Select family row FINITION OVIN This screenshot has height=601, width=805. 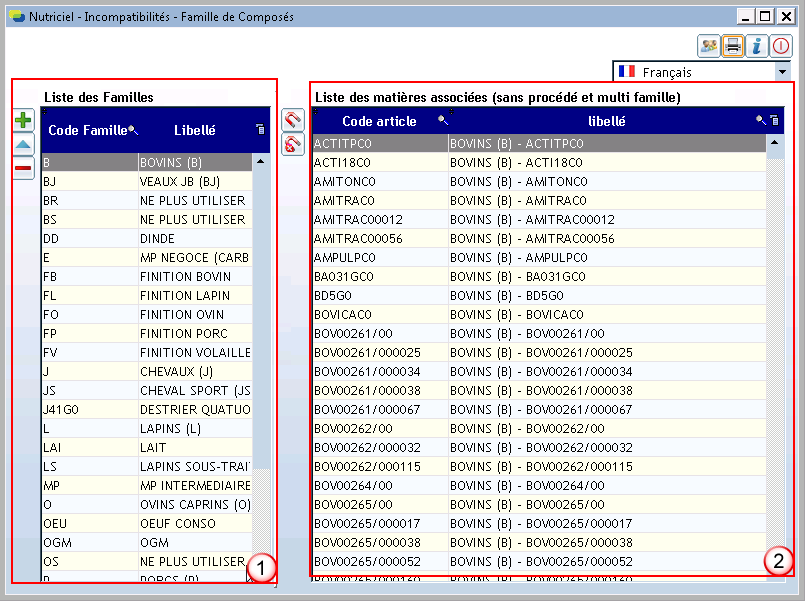[147, 314]
